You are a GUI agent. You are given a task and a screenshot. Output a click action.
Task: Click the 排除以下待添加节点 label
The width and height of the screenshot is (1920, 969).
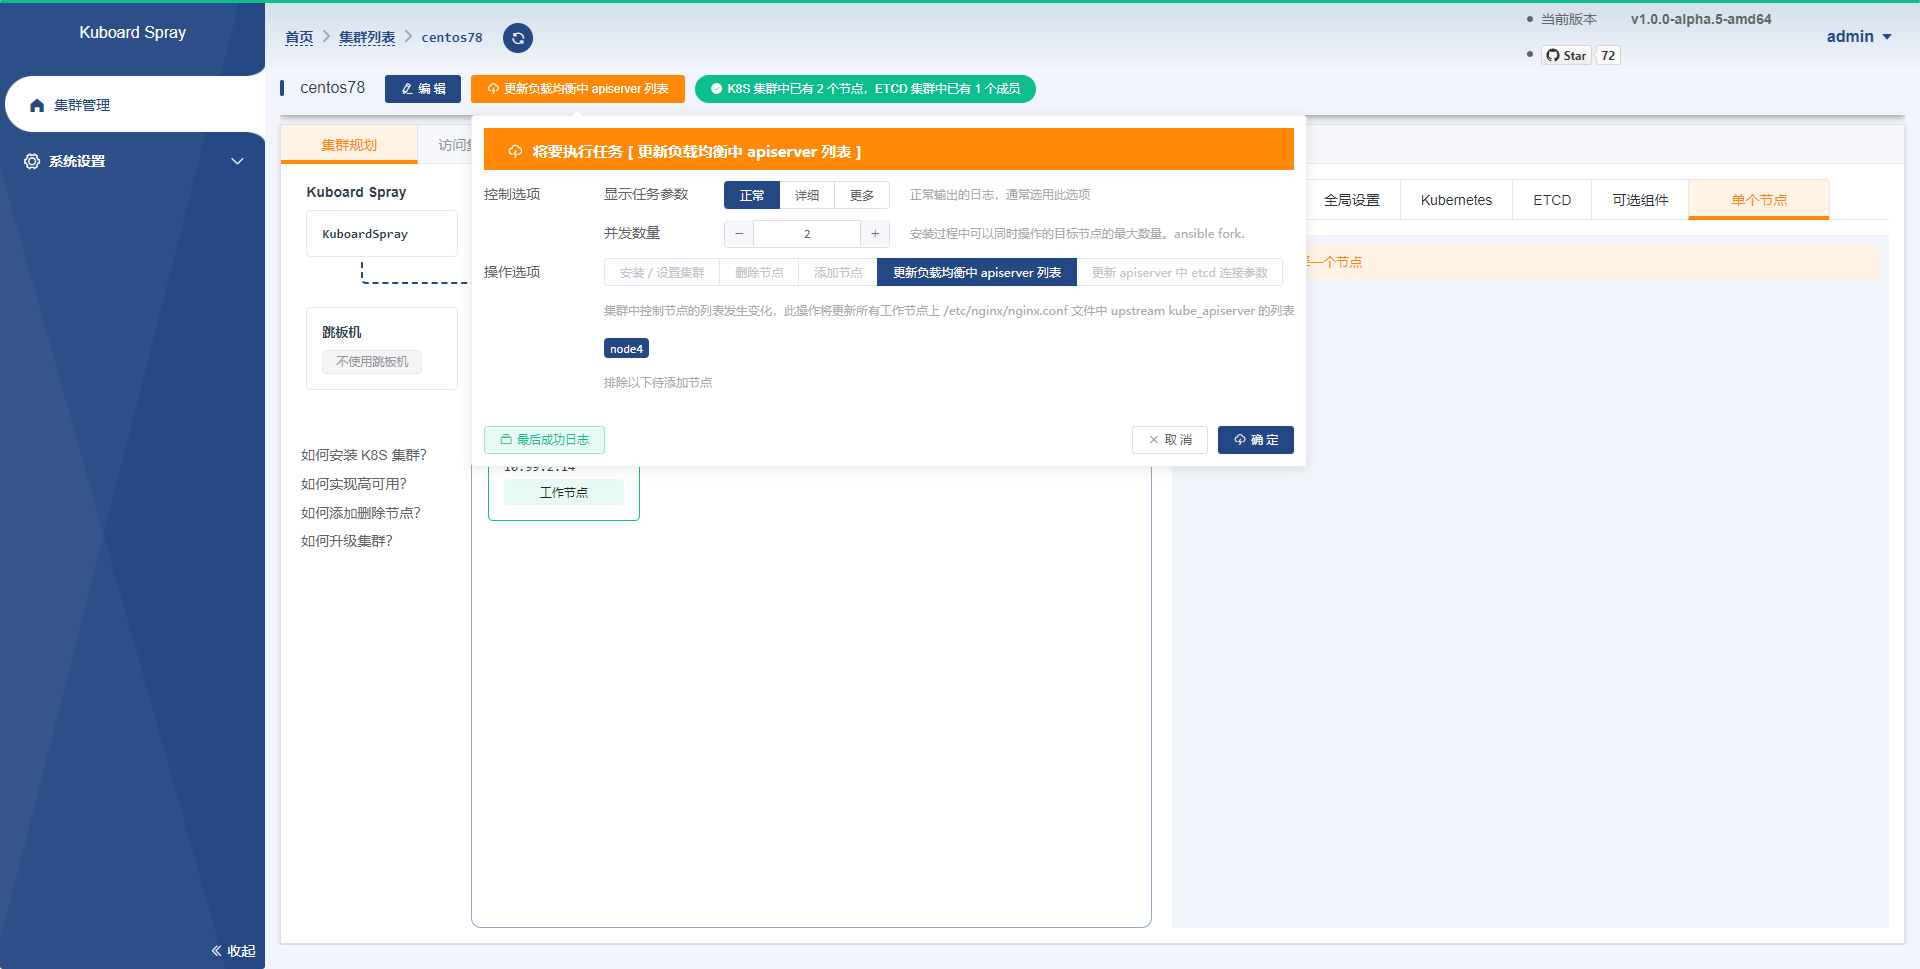[x=658, y=383]
